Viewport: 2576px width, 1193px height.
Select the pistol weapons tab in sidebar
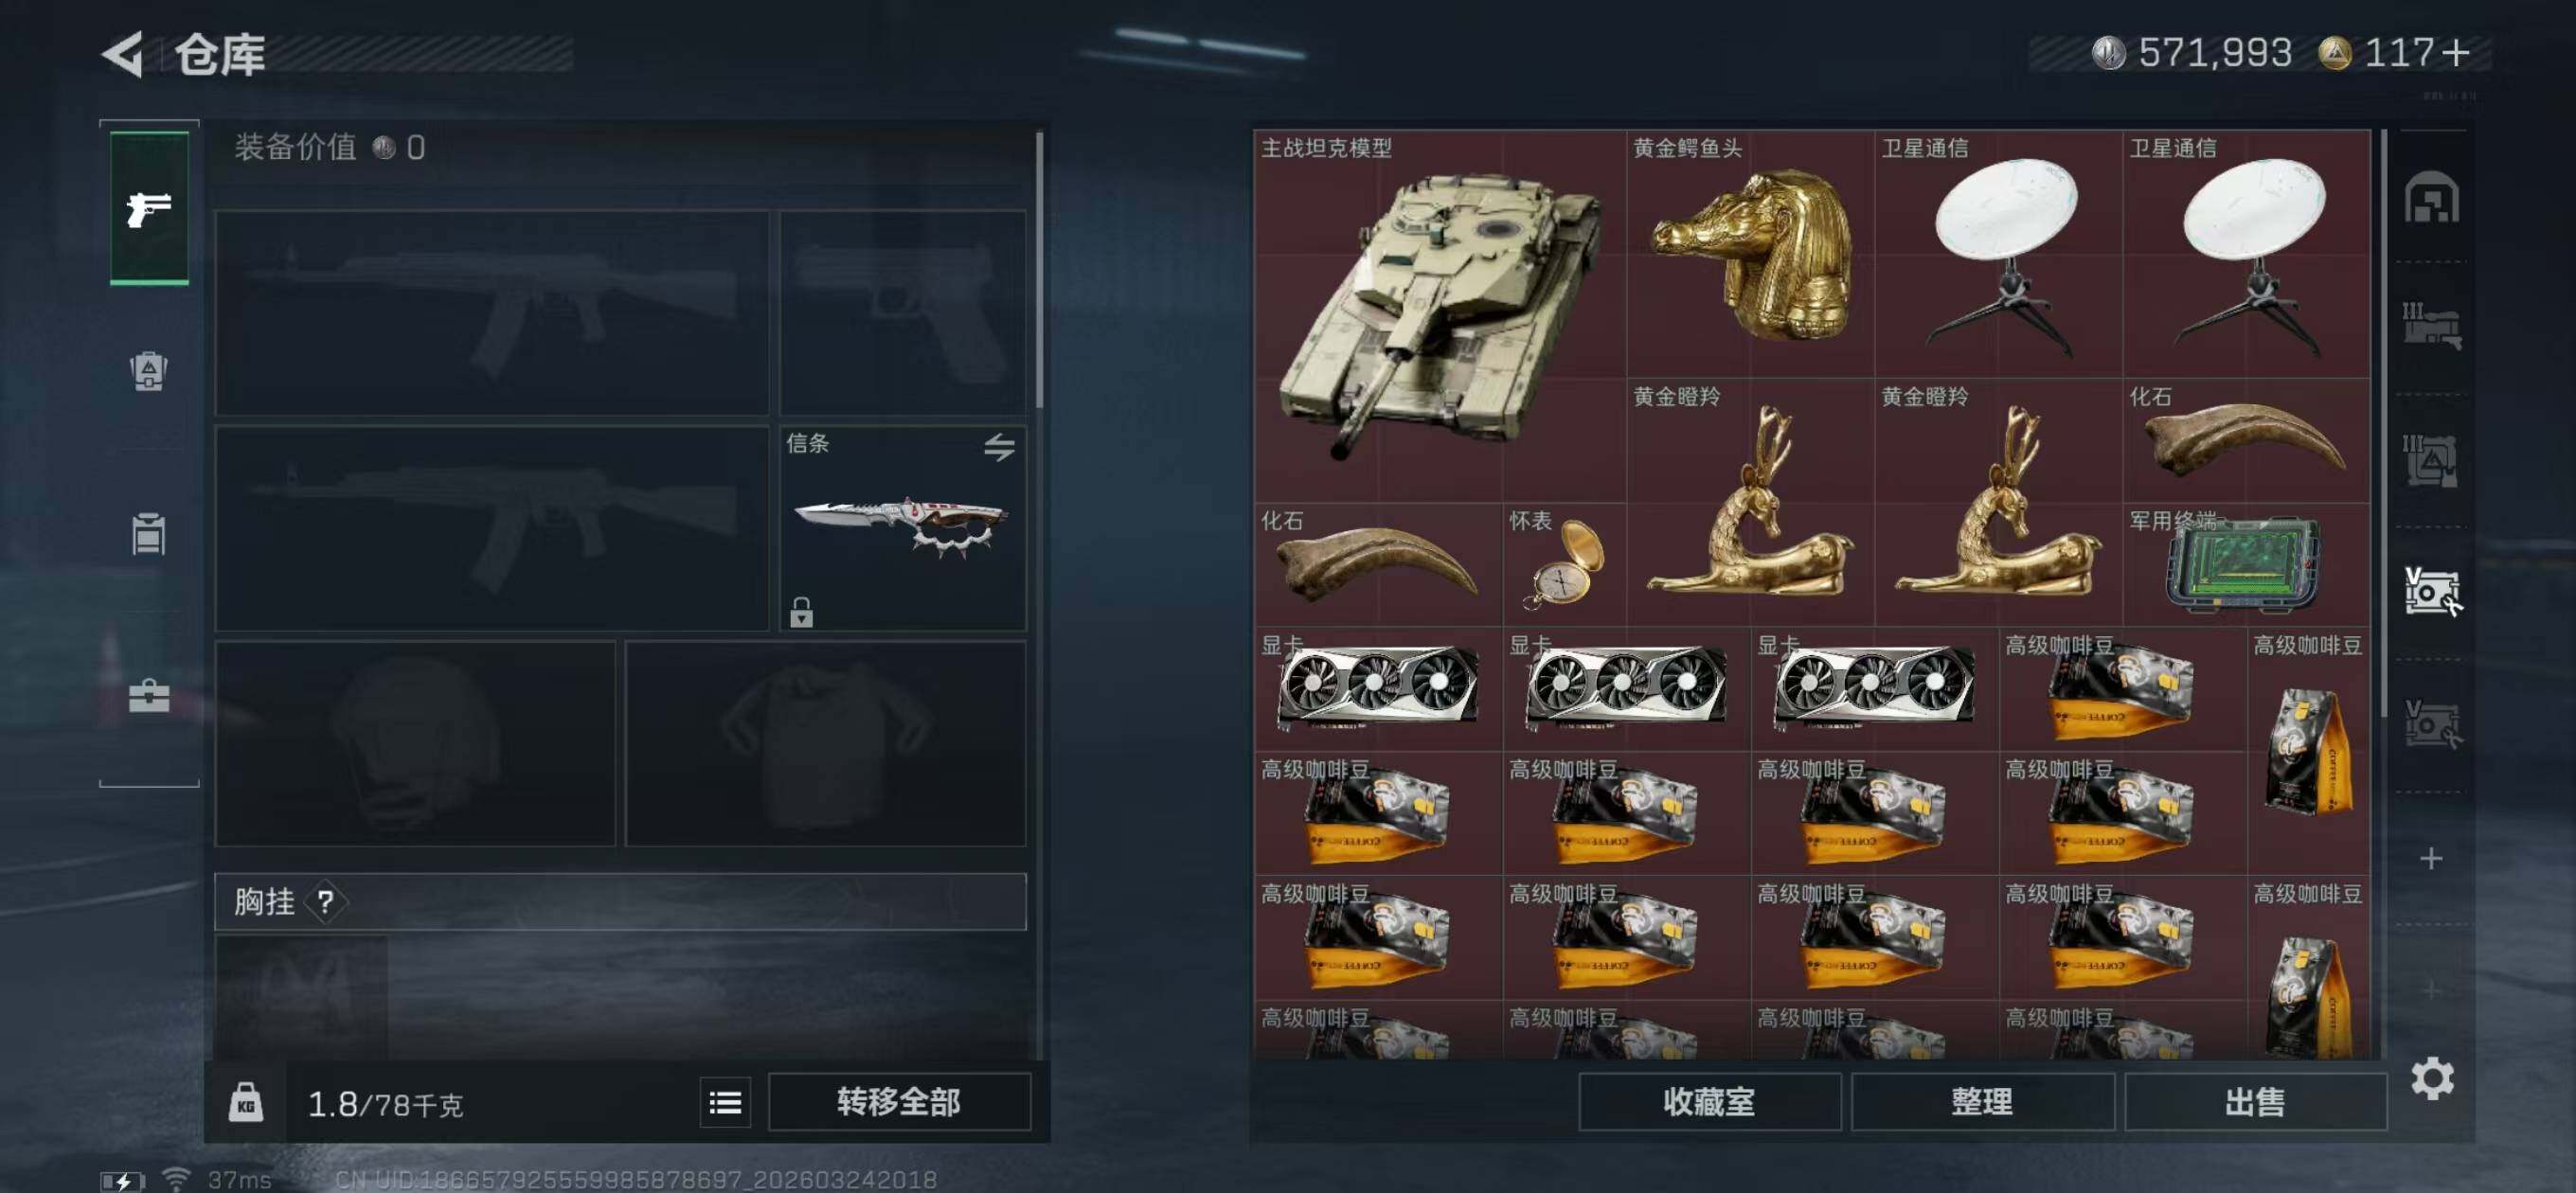149,208
